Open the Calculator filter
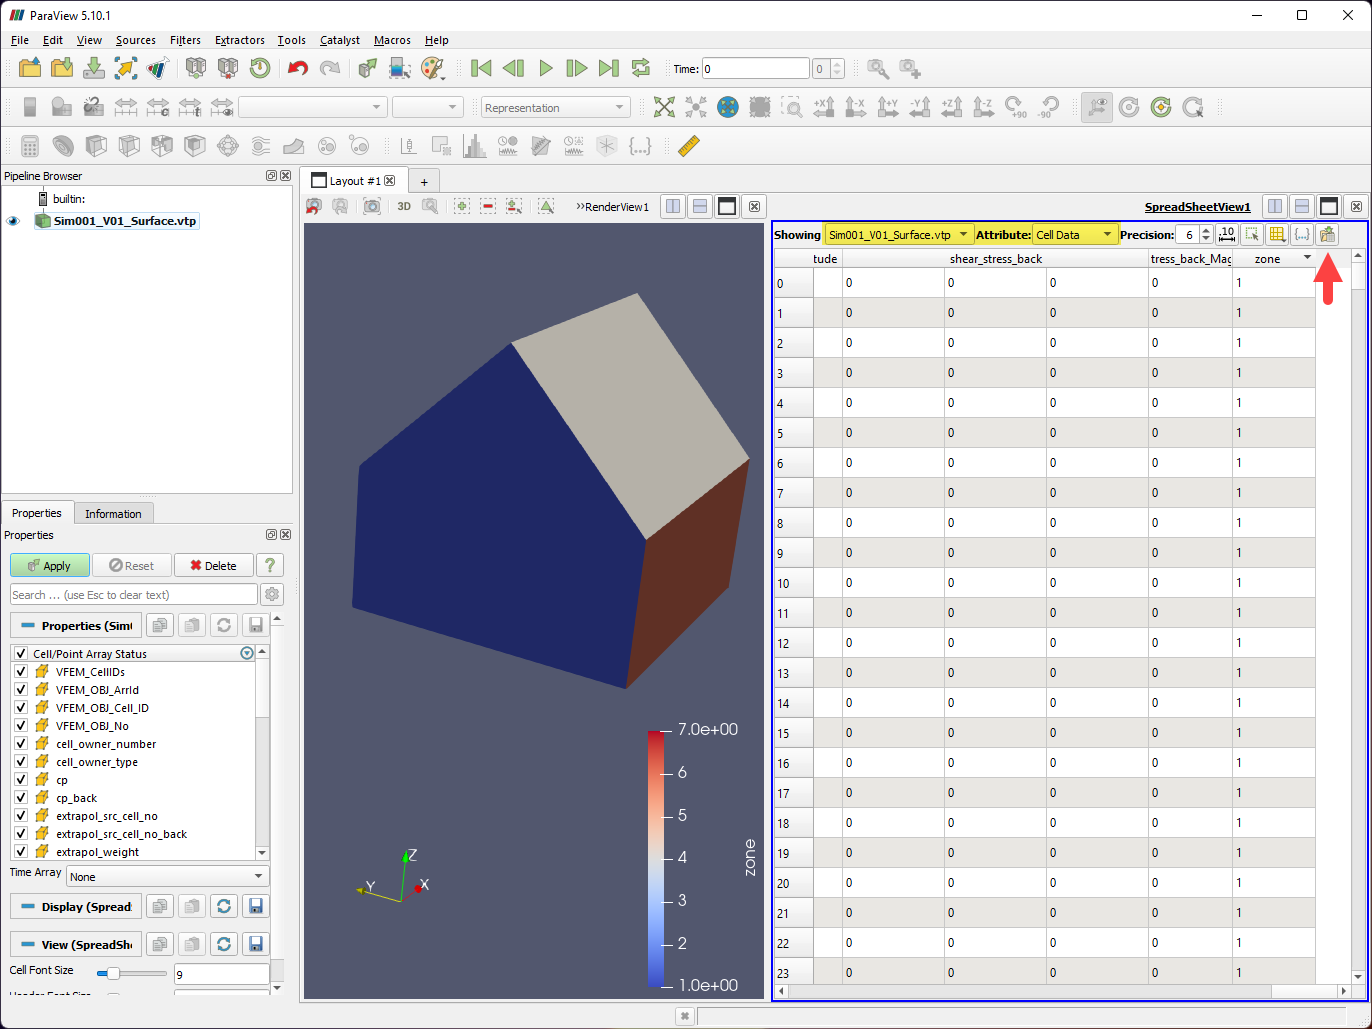The image size is (1372, 1029). point(29,146)
